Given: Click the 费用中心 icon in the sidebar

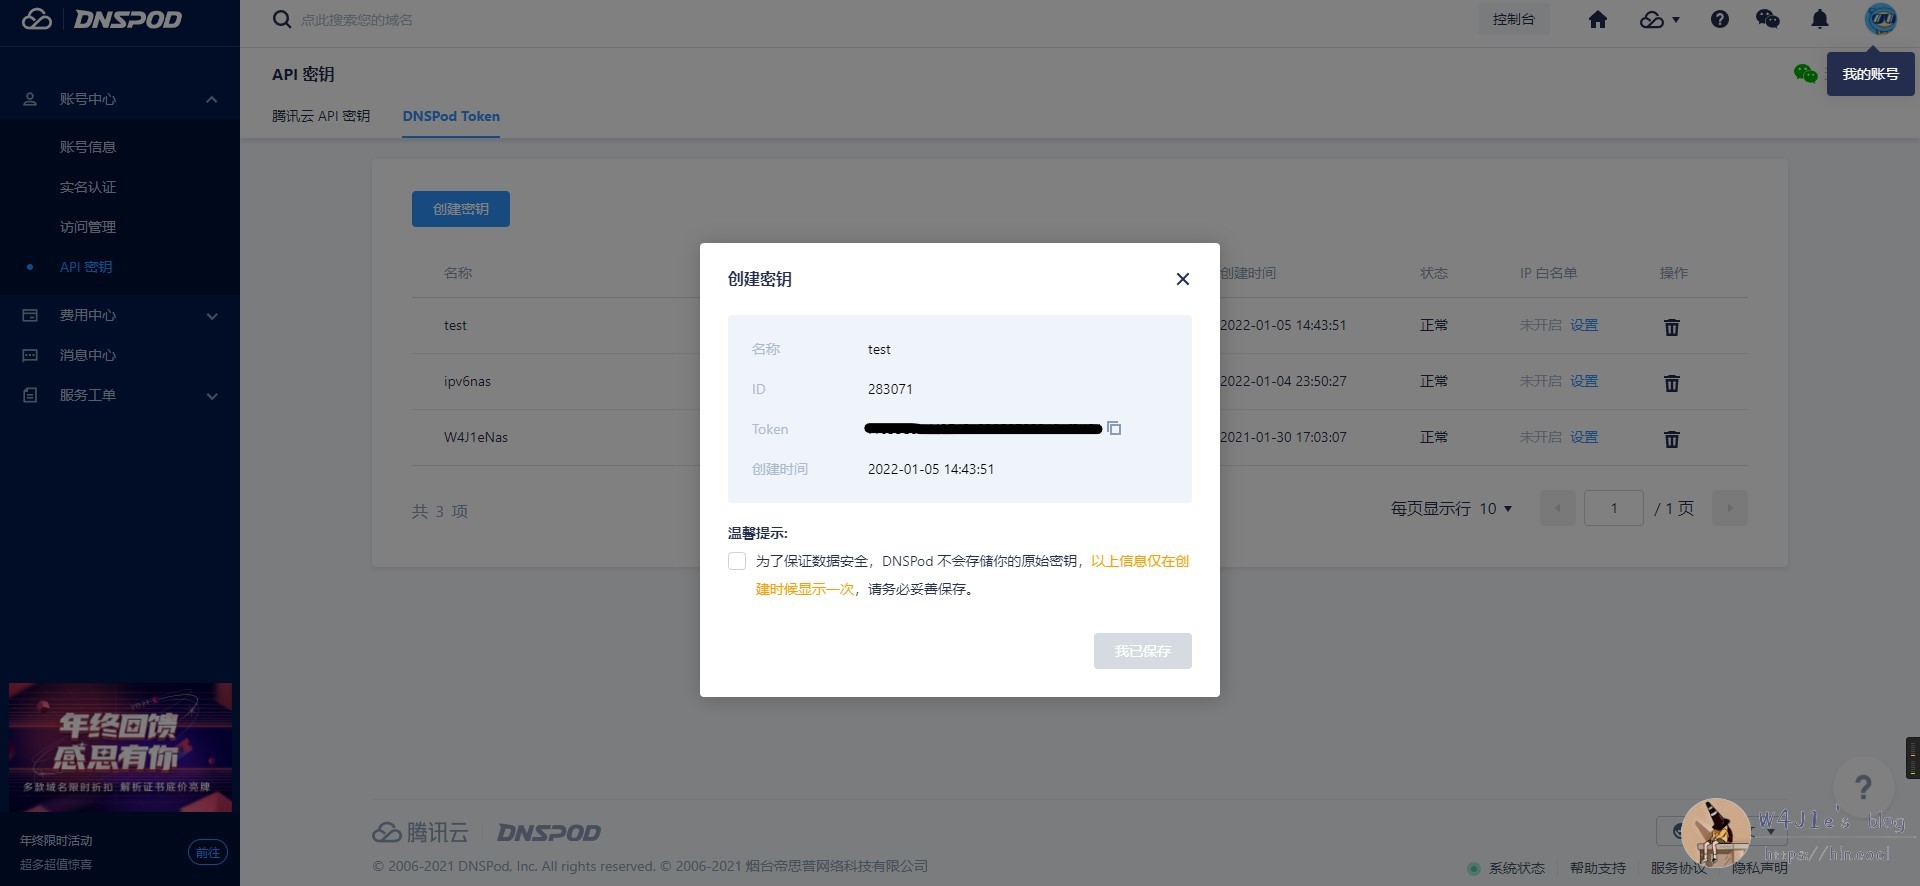Looking at the screenshot, I should coord(30,315).
